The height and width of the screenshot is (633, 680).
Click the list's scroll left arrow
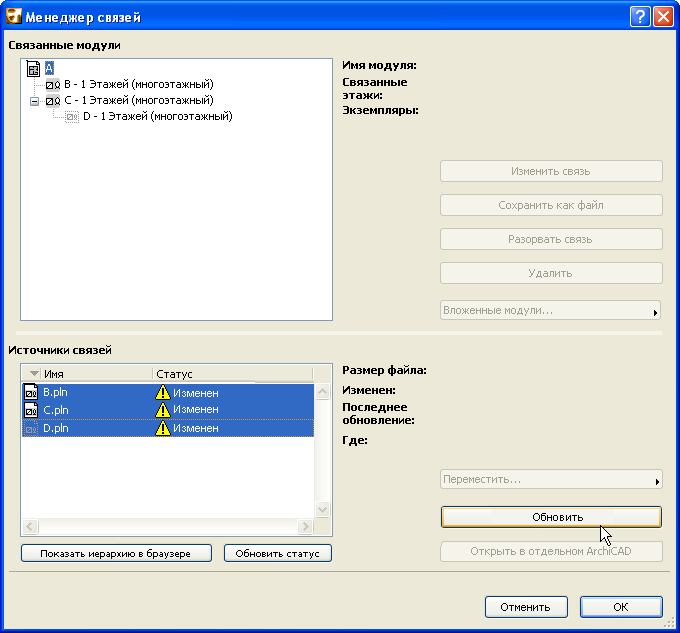coord(30,526)
